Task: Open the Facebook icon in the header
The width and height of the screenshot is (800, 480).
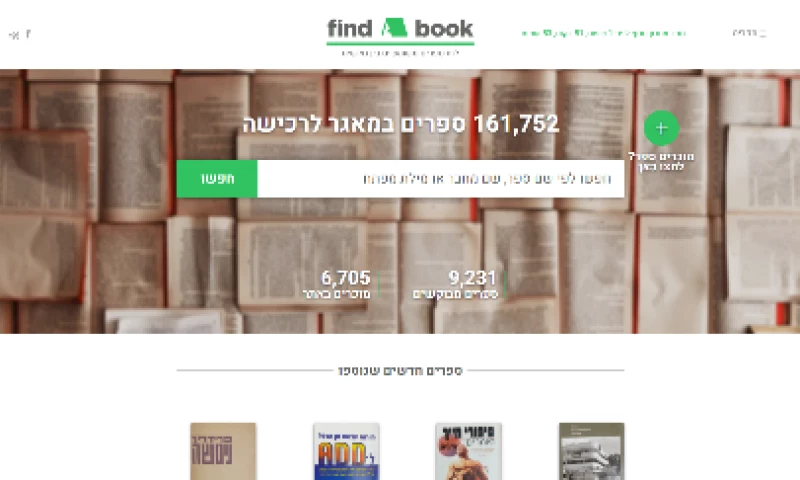Action: click(28, 34)
